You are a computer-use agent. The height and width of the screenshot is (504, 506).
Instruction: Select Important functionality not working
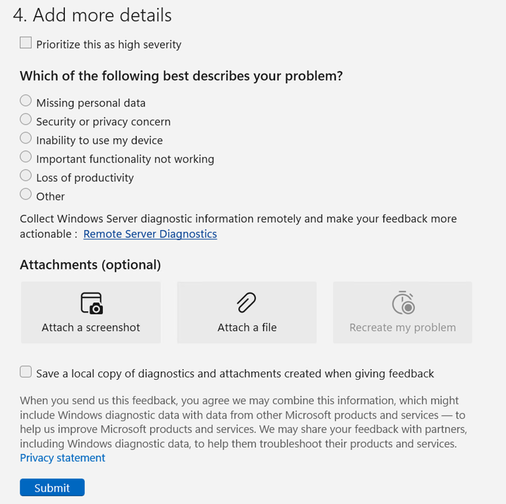(26, 156)
